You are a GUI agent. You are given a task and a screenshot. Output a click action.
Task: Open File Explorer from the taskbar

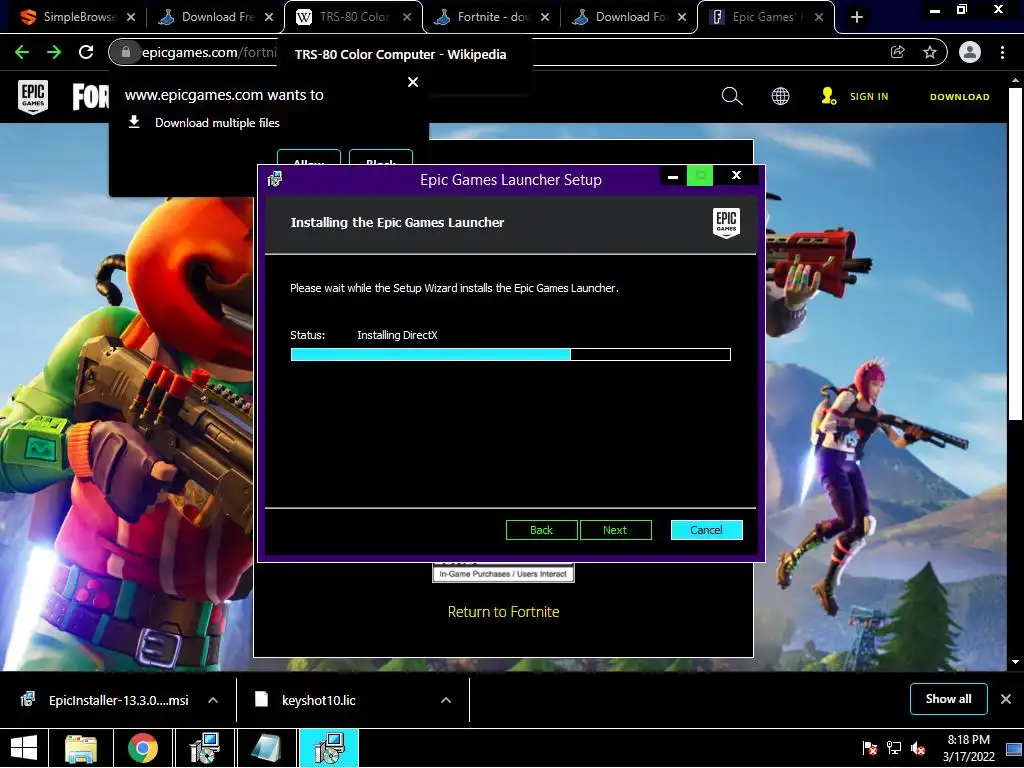[81, 748]
